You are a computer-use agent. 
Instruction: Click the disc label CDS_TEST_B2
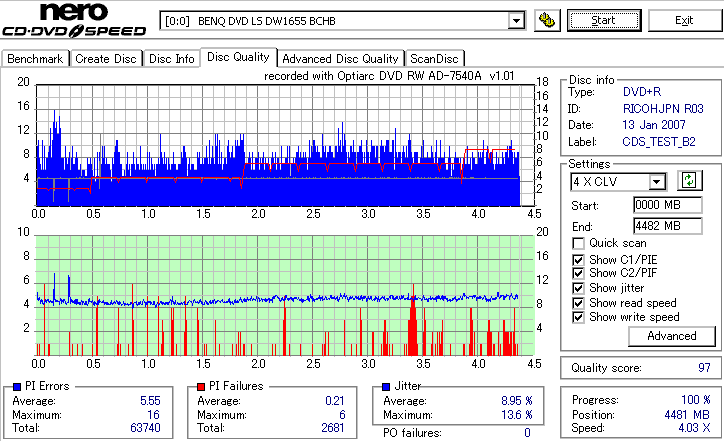click(x=659, y=142)
